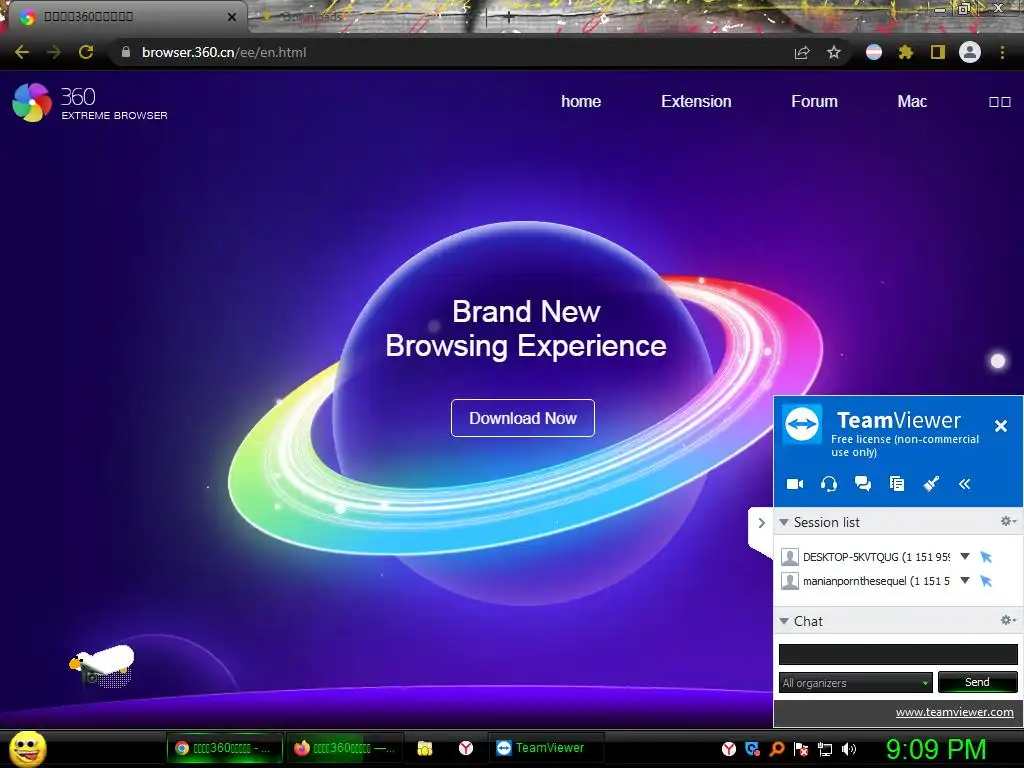Open the smiley Start button
The width and height of the screenshot is (1024, 768).
[28, 748]
